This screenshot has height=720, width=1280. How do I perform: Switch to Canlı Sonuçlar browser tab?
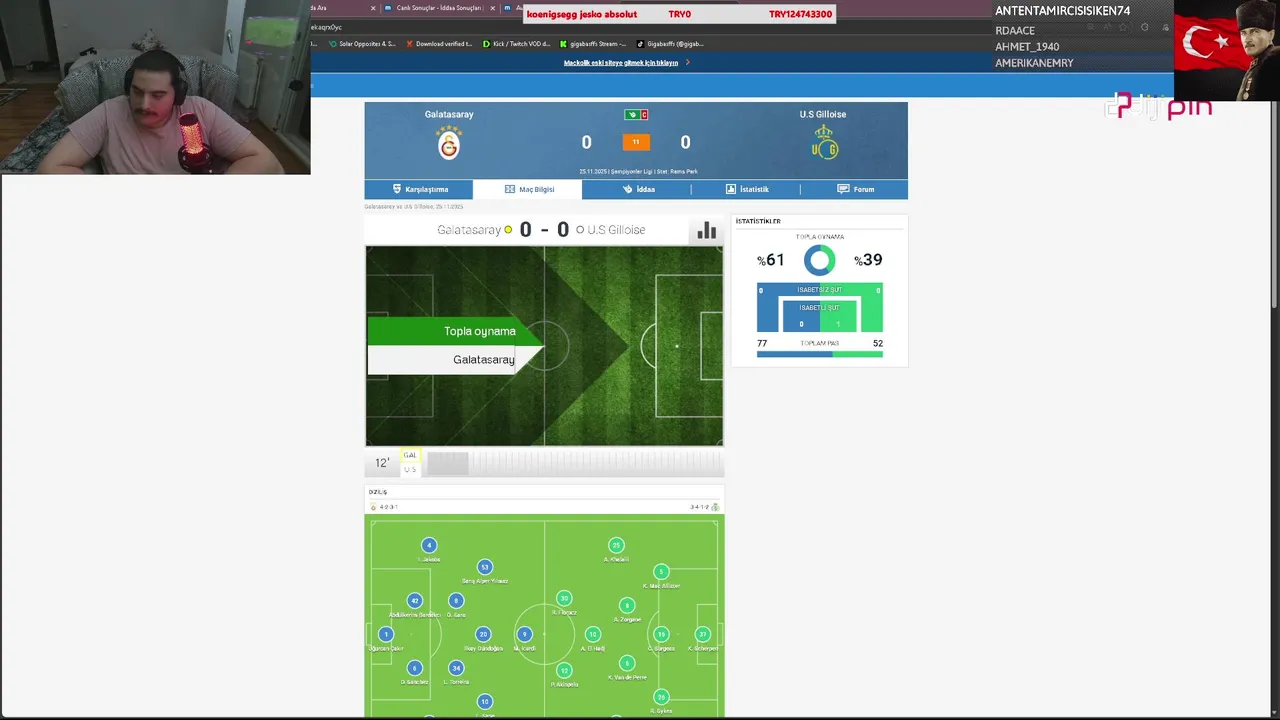tap(438, 8)
